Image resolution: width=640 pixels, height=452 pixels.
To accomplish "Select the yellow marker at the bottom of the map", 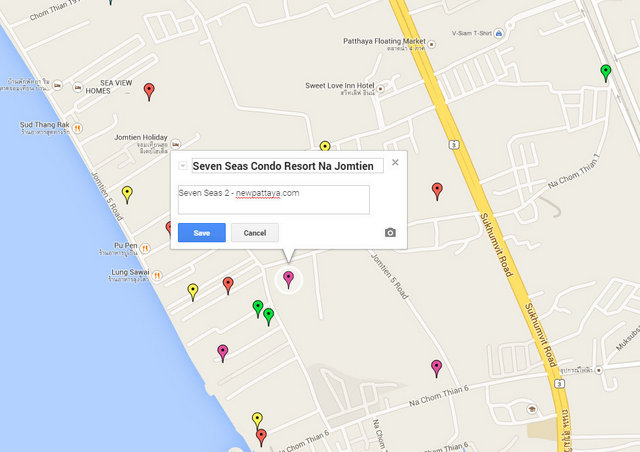I will 257,420.
